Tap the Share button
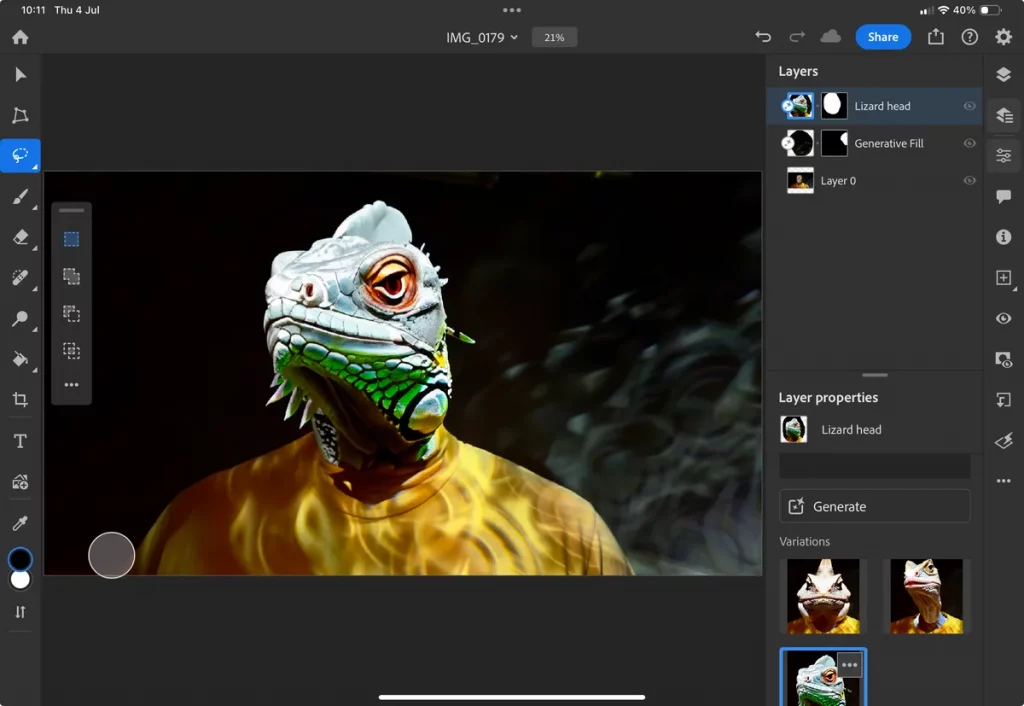The image size is (1024, 706). click(x=883, y=36)
